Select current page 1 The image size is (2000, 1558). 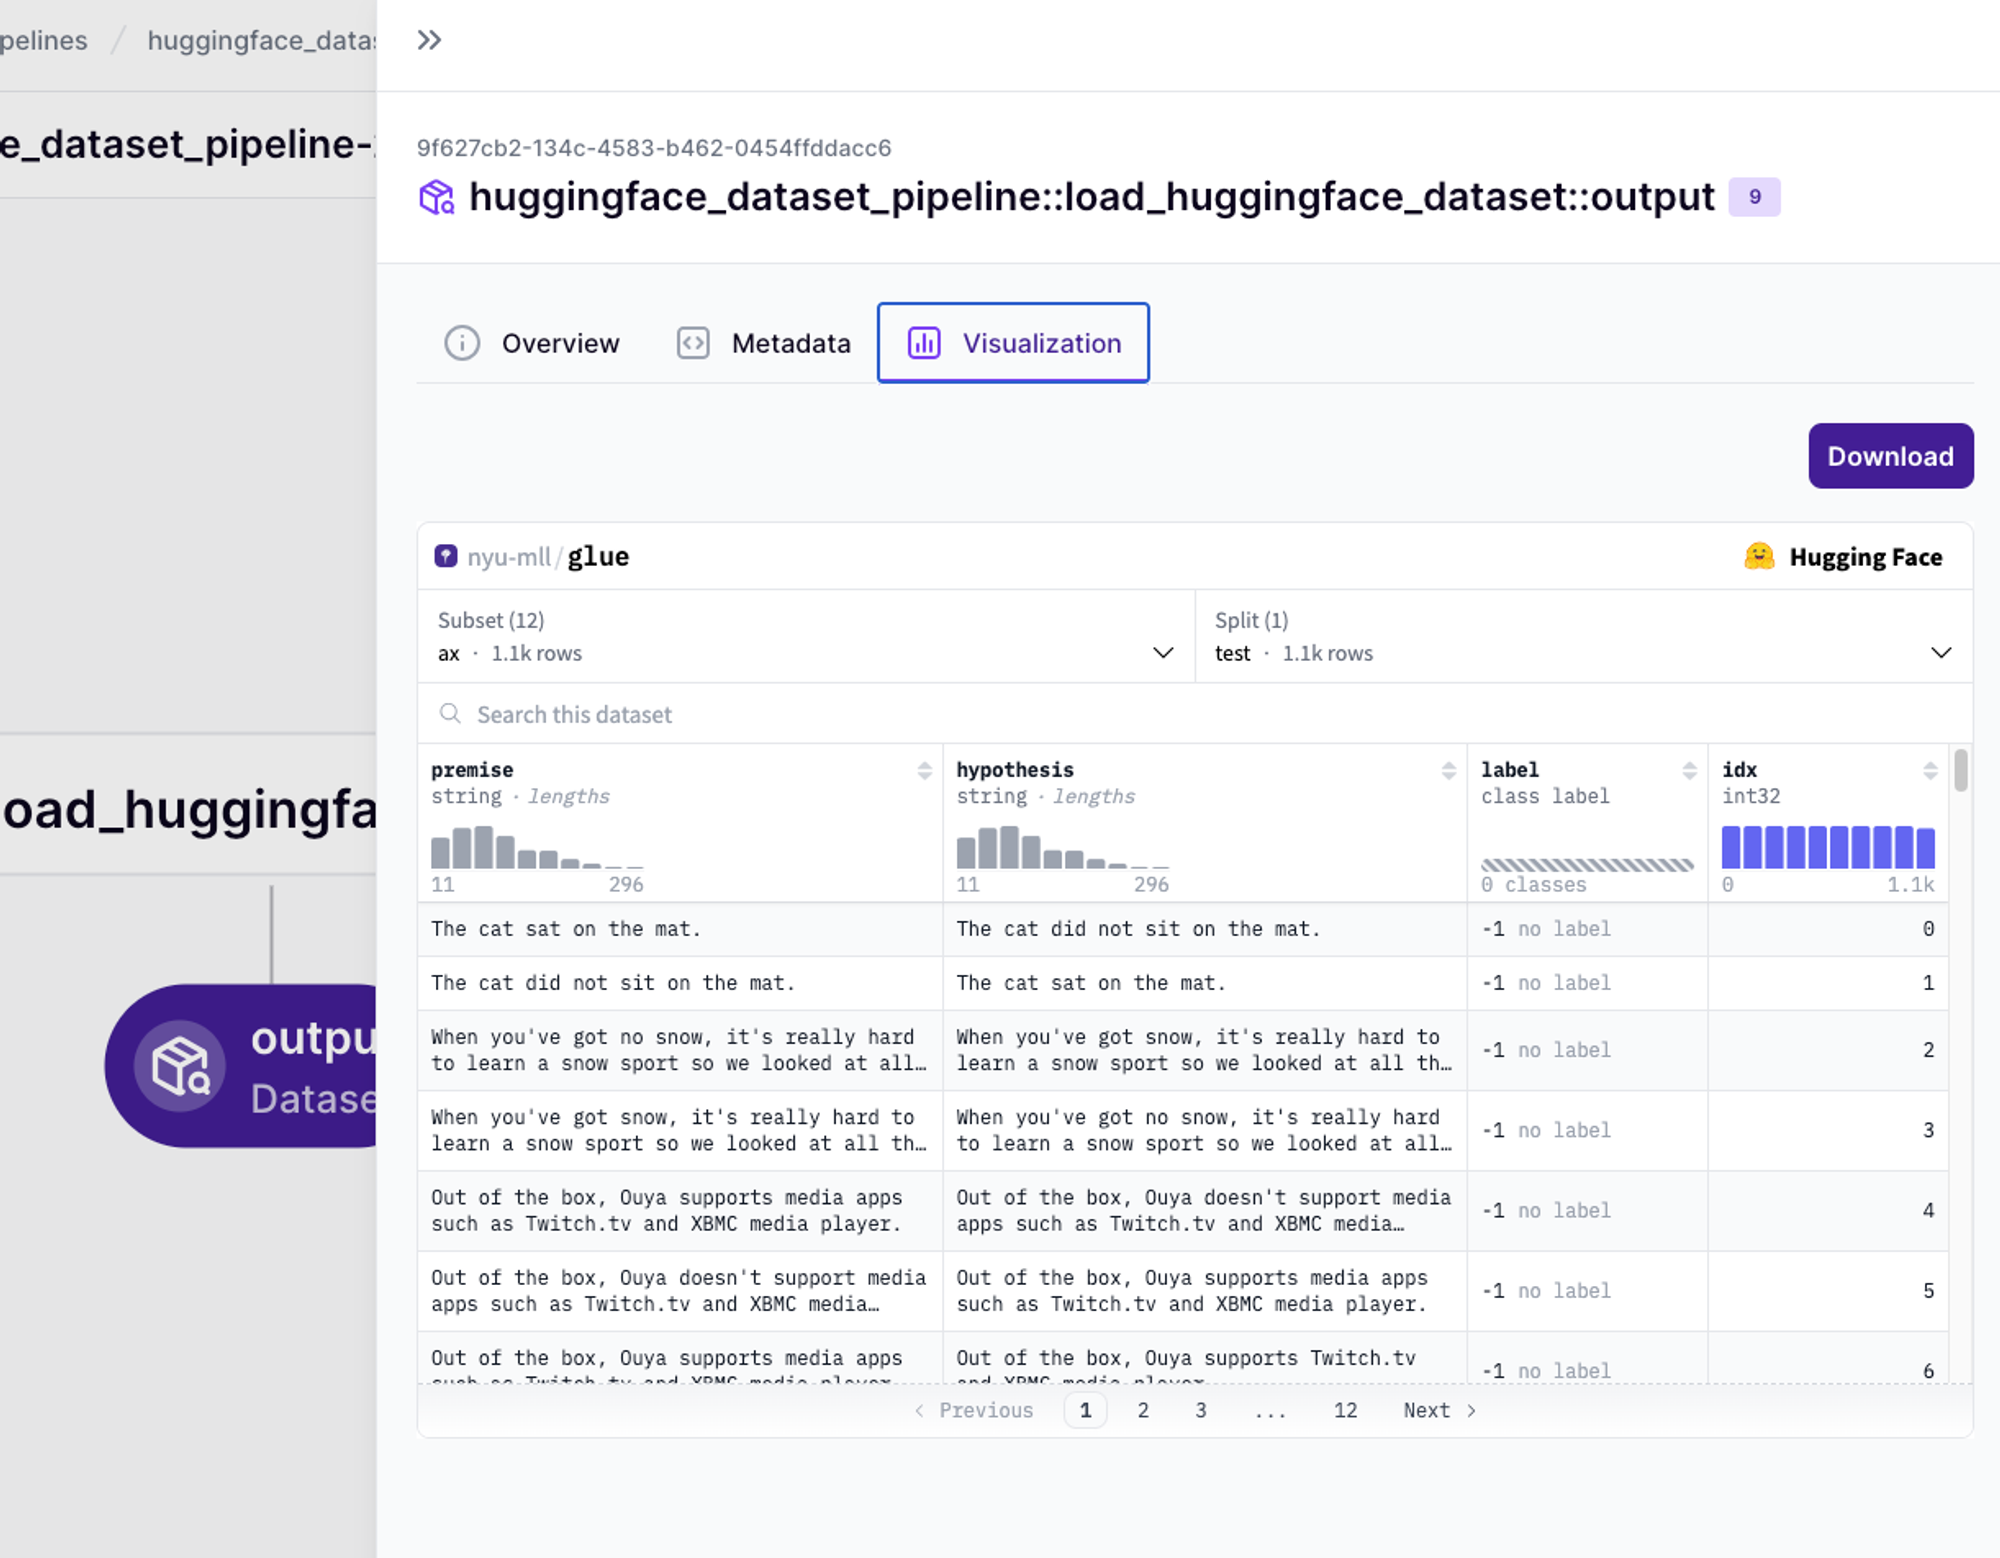pos(1085,1410)
